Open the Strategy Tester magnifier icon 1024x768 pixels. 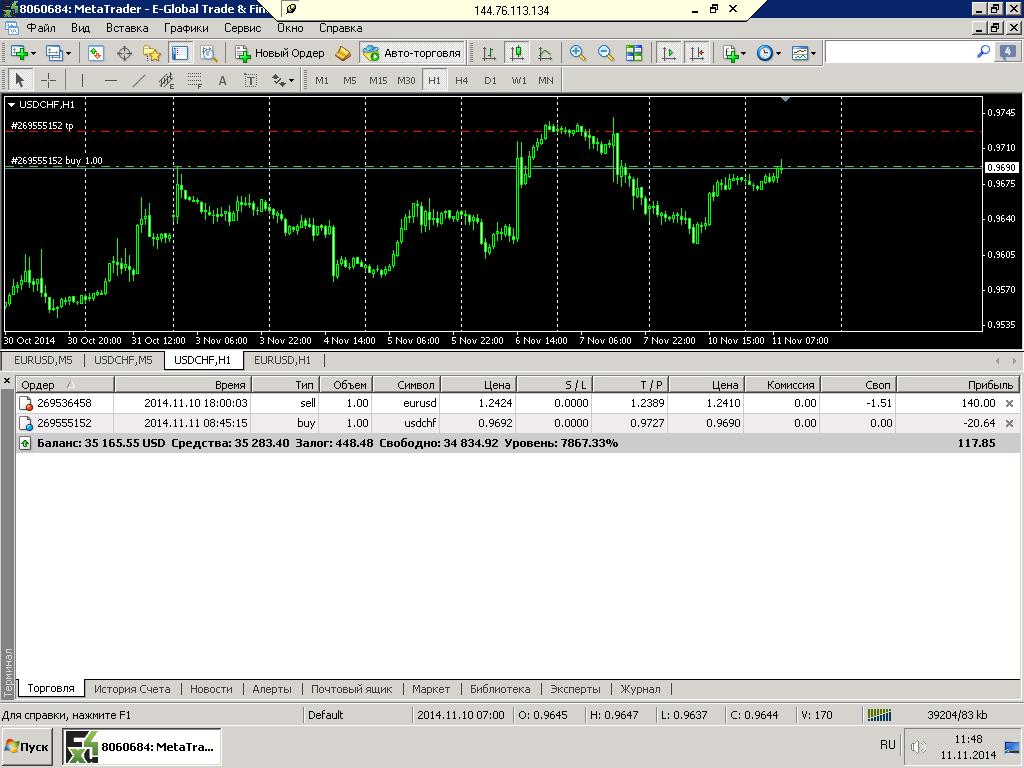[x=208, y=53]
